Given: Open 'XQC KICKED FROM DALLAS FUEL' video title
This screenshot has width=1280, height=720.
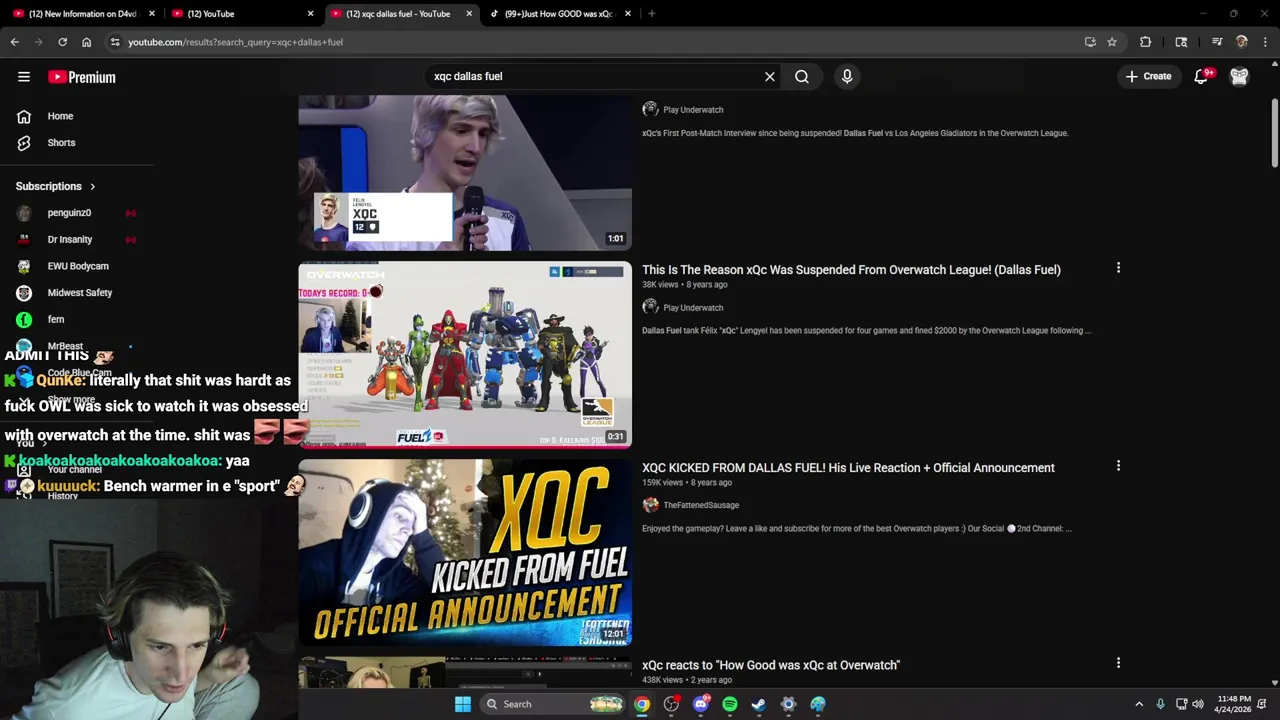Looking at the screenshot, I should (848, 467).
